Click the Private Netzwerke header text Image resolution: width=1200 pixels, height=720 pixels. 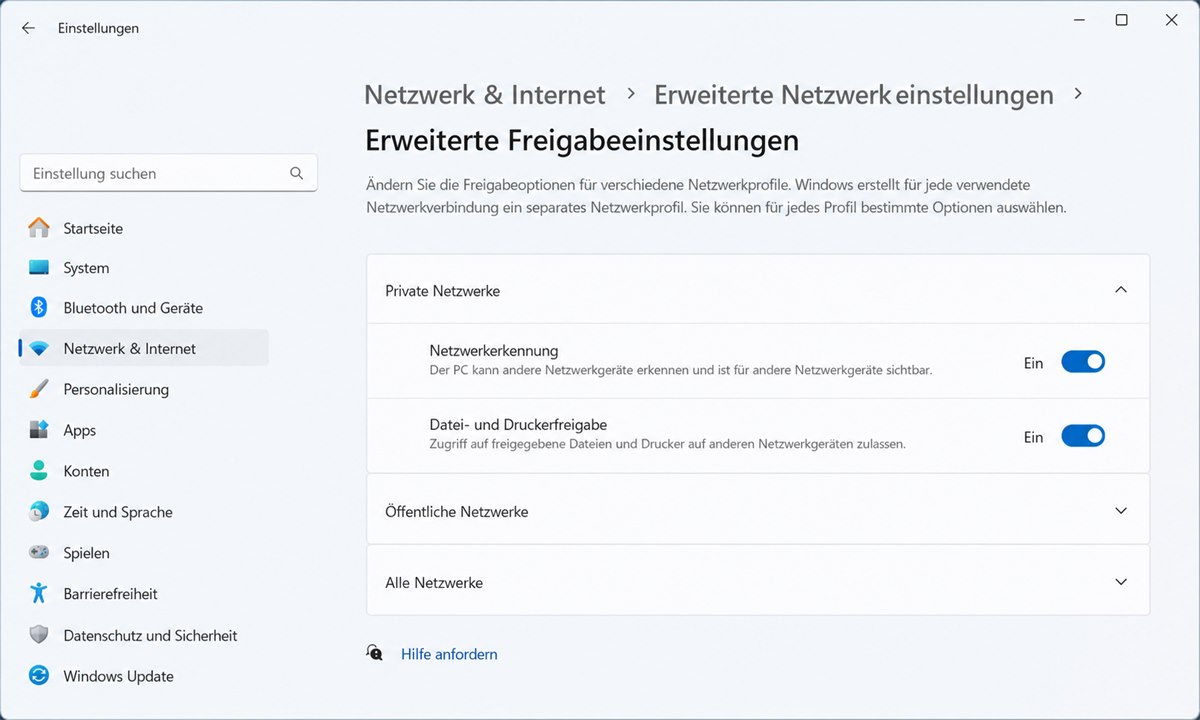point(442,291)
